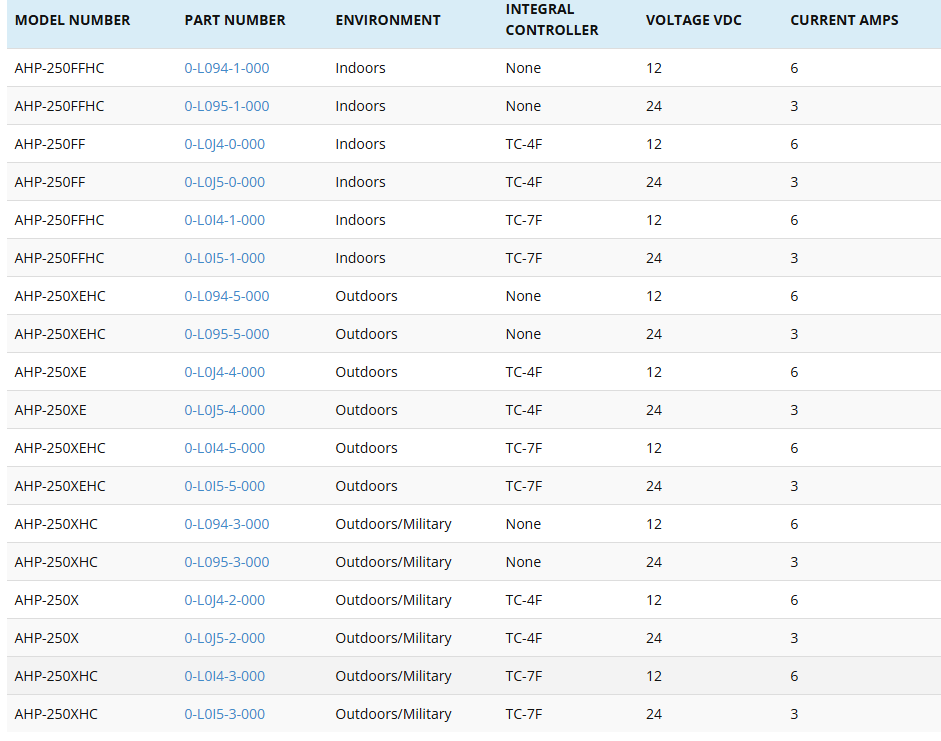Open part number link 0-L0J4-2-000
Image resolution: width=941 pixels, height=741 pixels.
224,600
